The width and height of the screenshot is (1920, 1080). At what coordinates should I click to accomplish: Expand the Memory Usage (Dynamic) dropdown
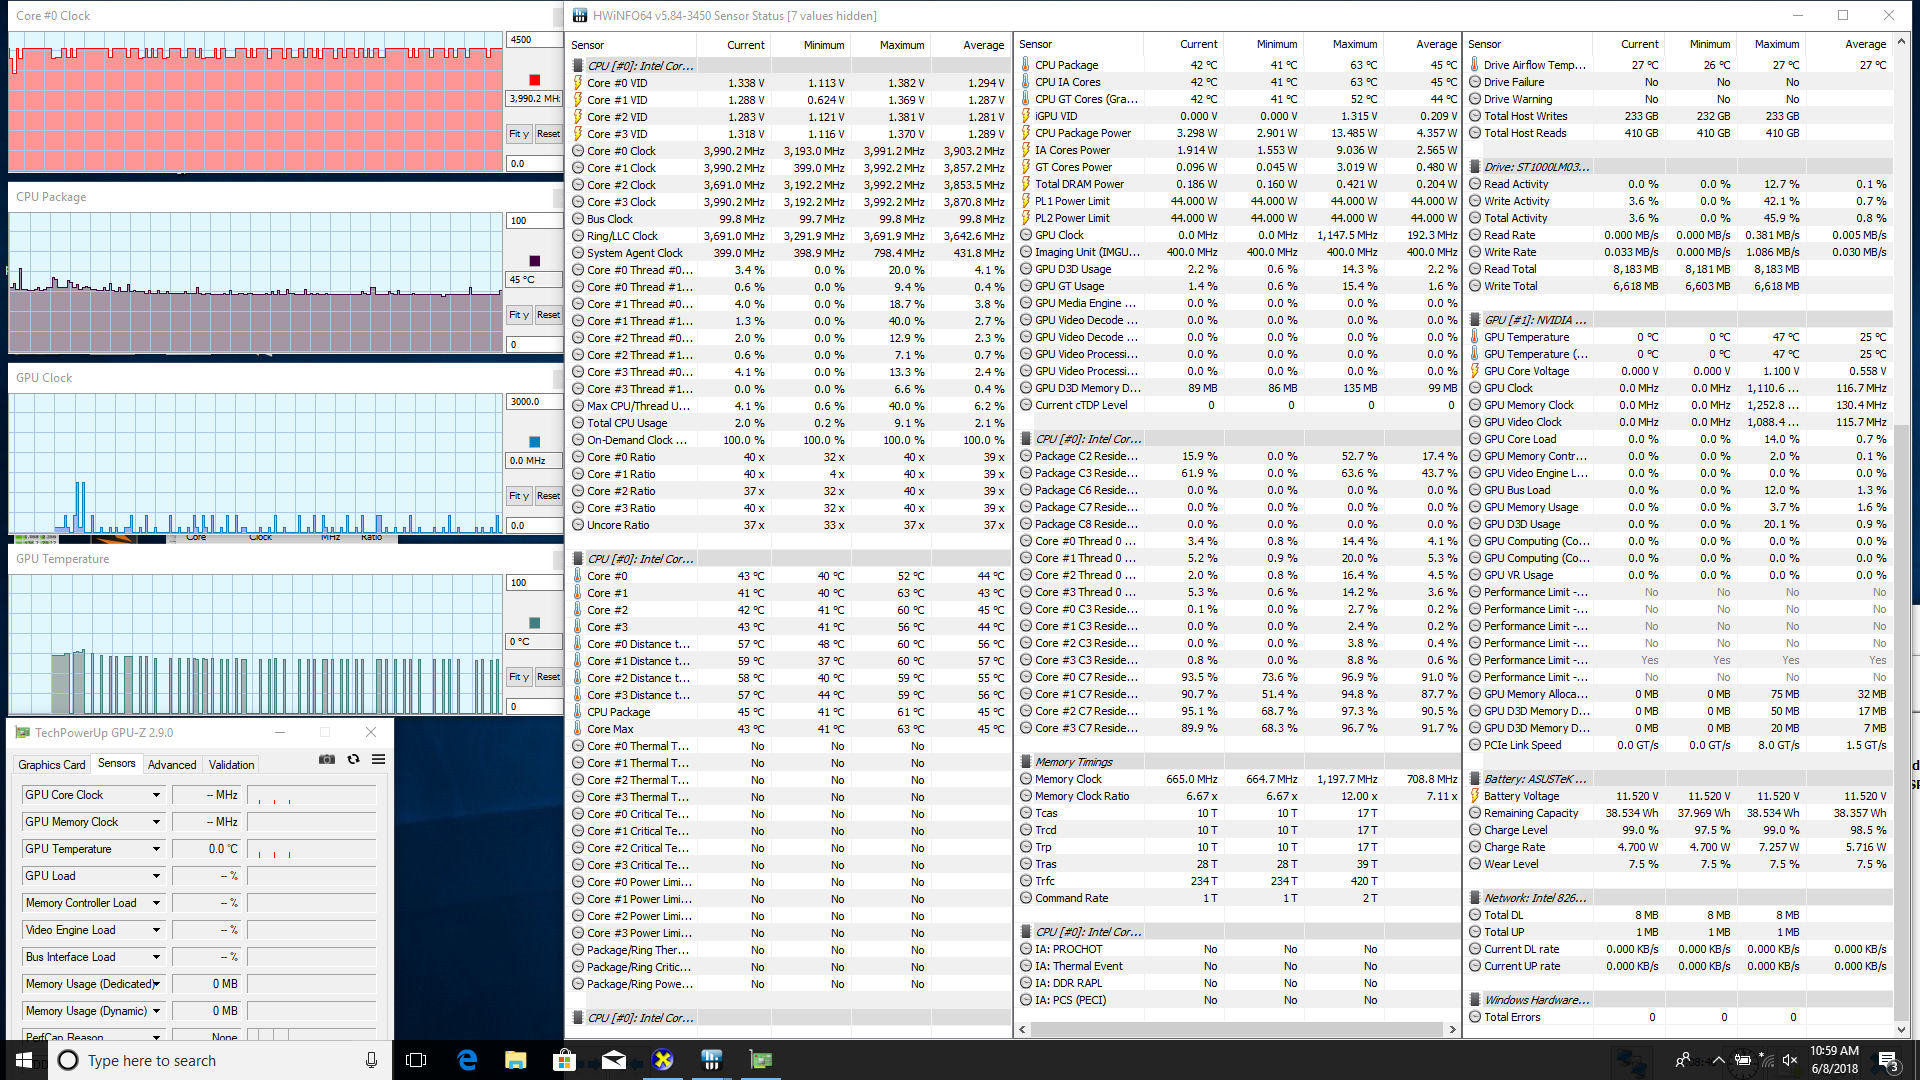[156, 1011]
